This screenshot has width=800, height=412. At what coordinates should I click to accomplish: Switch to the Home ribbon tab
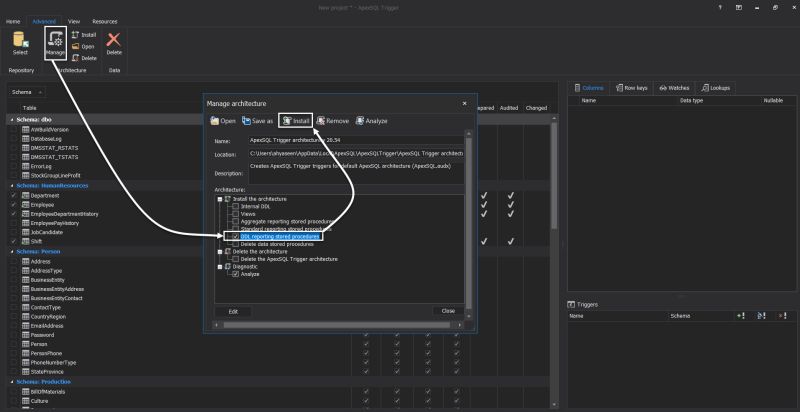(13, 21)
